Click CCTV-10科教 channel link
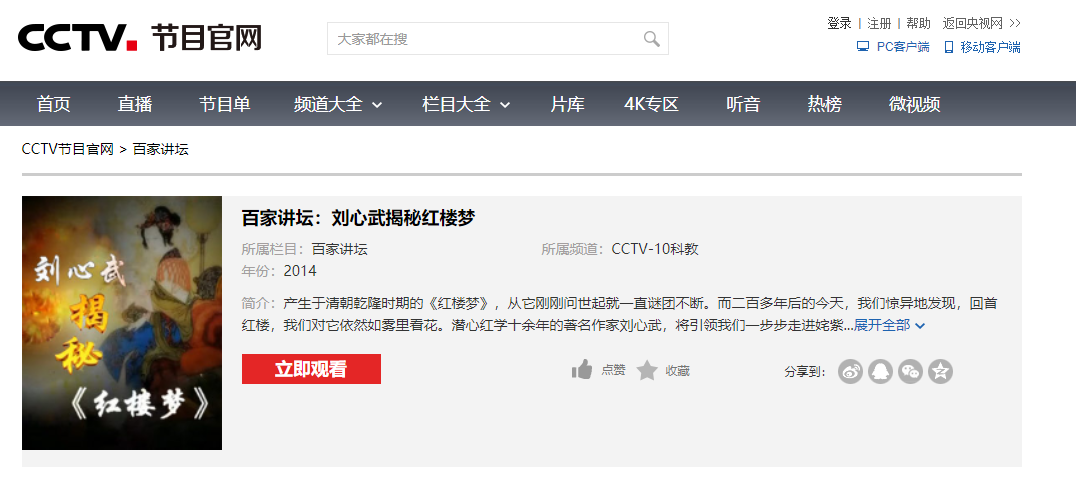The width and height of the screenshot is (1076, 494). [x=655, y=249]
